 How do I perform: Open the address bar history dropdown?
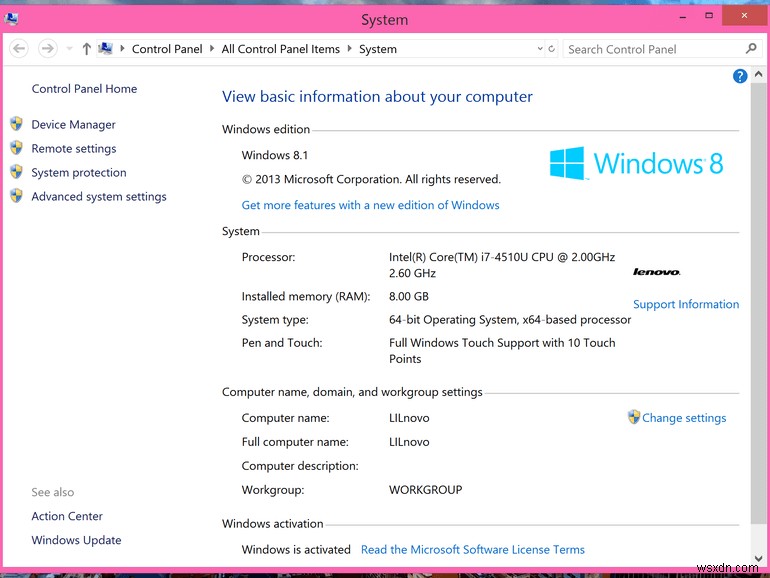[x=540, y=49]
